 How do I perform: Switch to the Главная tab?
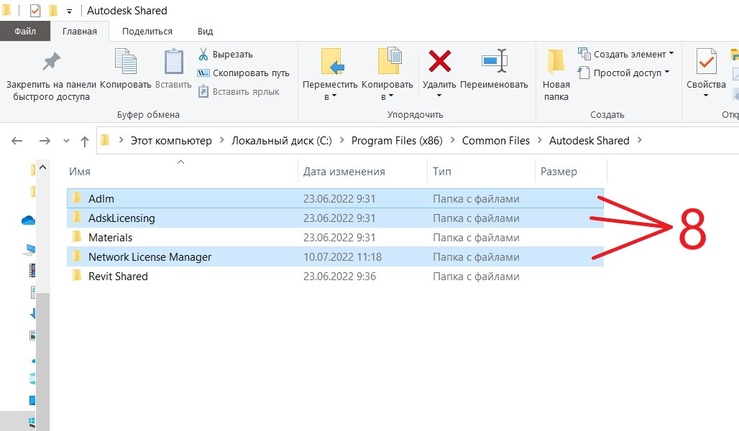[80, 31]
